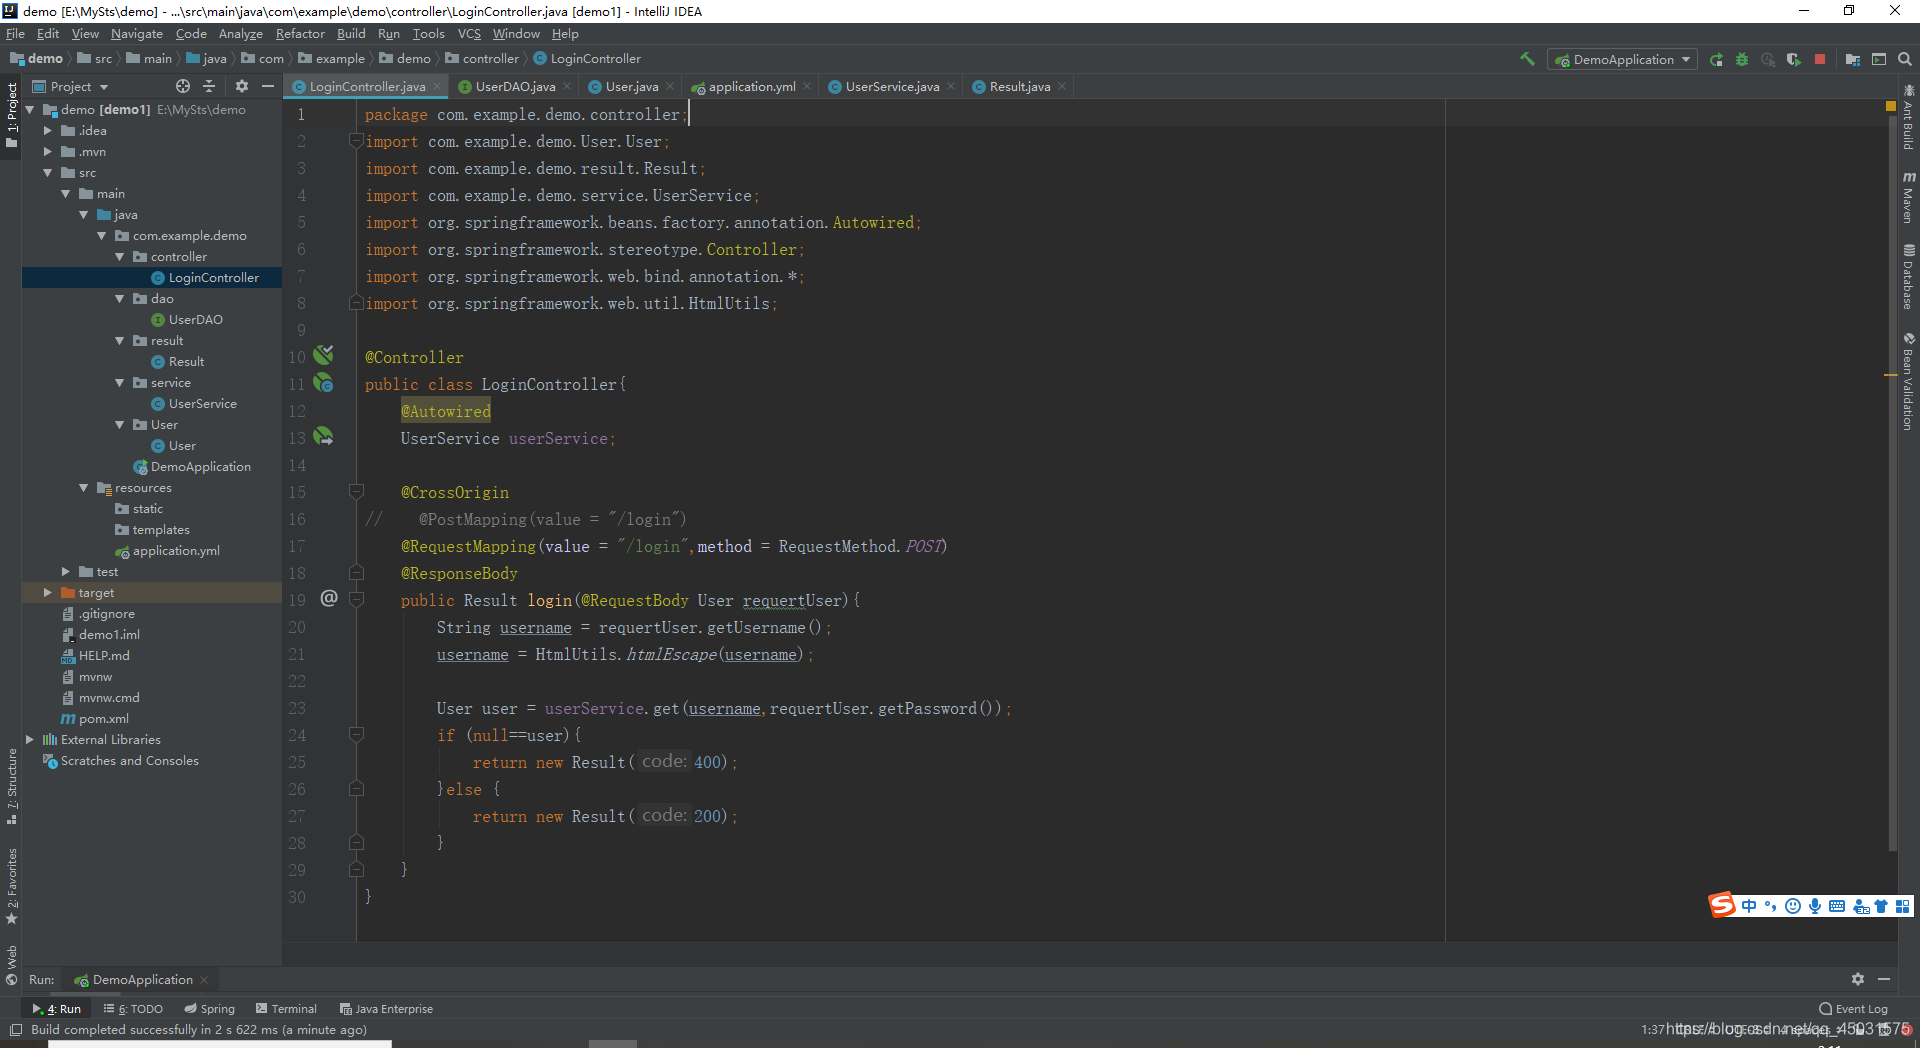Click the Spring bean gutter icon on line 10
This screenshot has width=1920, height=1048.
pos(324,355)
